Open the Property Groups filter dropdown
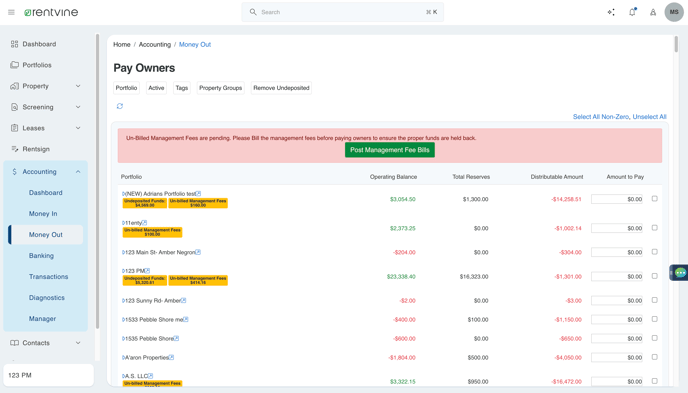The image size is (688, 393). click(x=221, y=88)
